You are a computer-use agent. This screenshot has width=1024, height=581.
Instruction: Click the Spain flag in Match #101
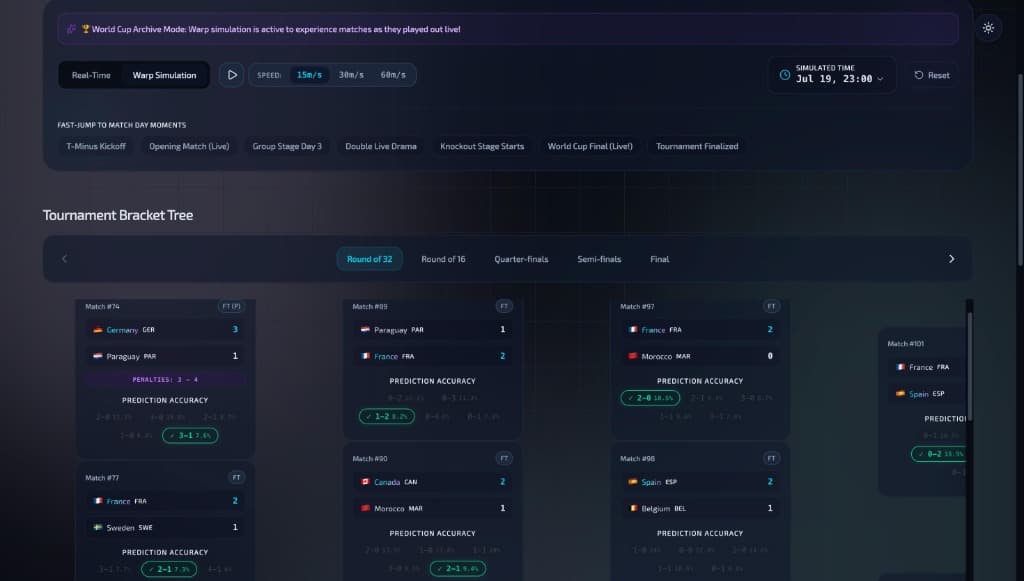[x=900, y=394]
